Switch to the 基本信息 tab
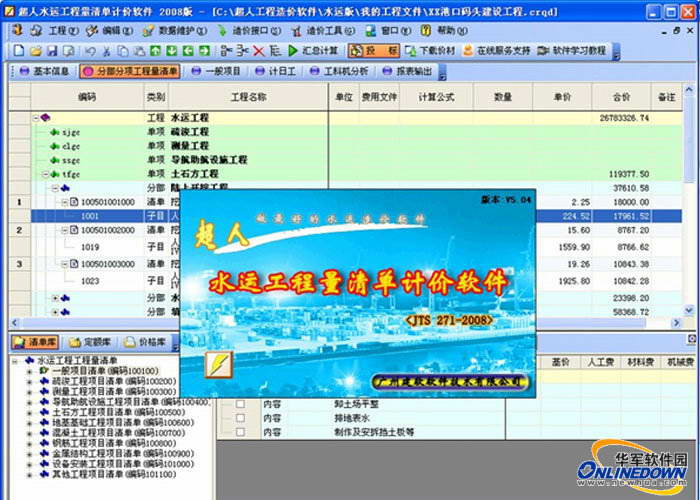Viewport: 700px width, 500px height. click(x=44, y=71)
